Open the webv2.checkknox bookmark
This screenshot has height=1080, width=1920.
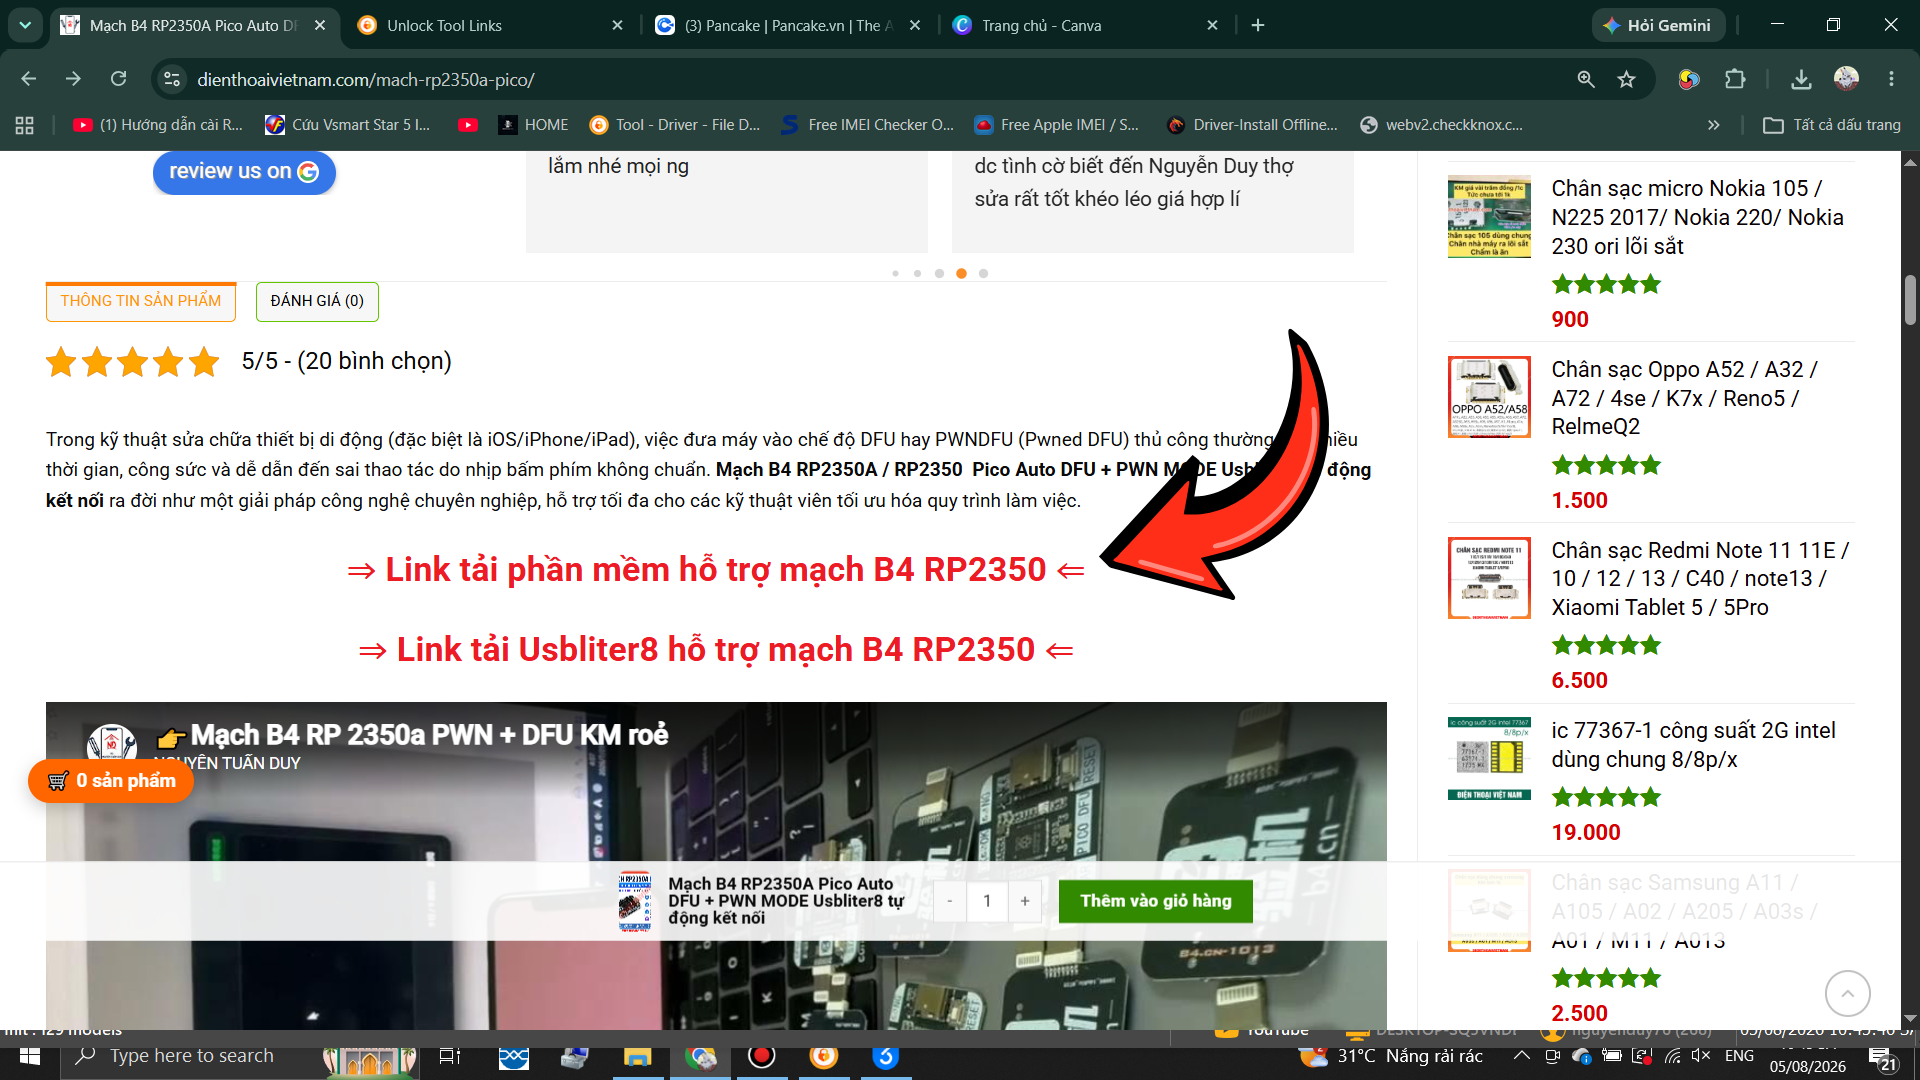click(x=1441, y=125)
